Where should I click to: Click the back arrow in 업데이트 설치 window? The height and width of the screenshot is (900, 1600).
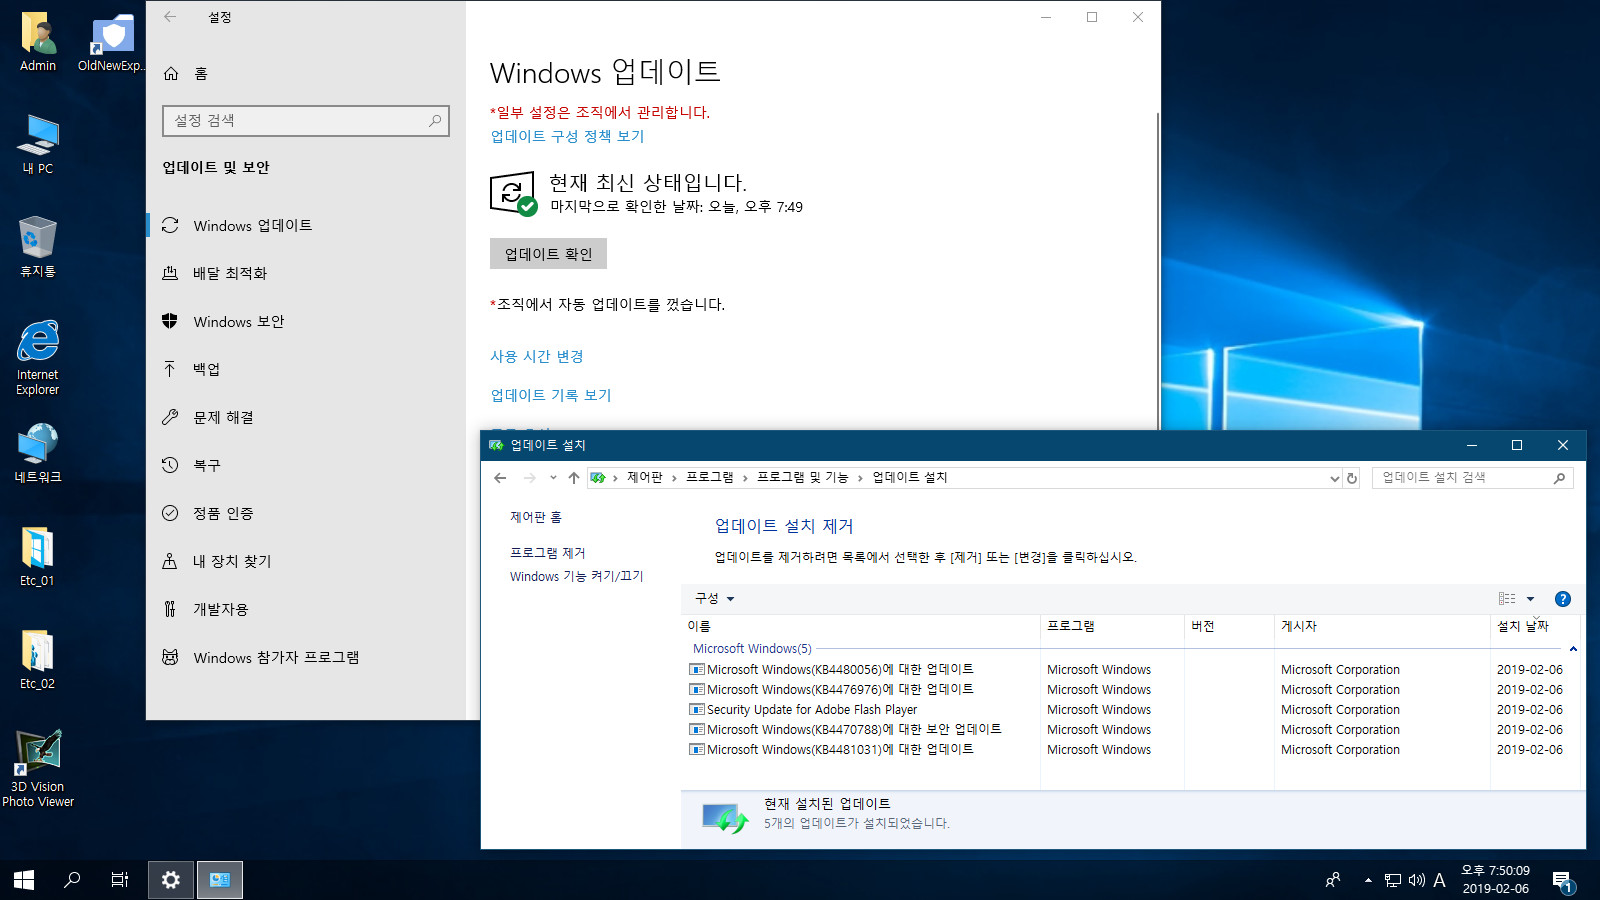click(x=500, y=478)
